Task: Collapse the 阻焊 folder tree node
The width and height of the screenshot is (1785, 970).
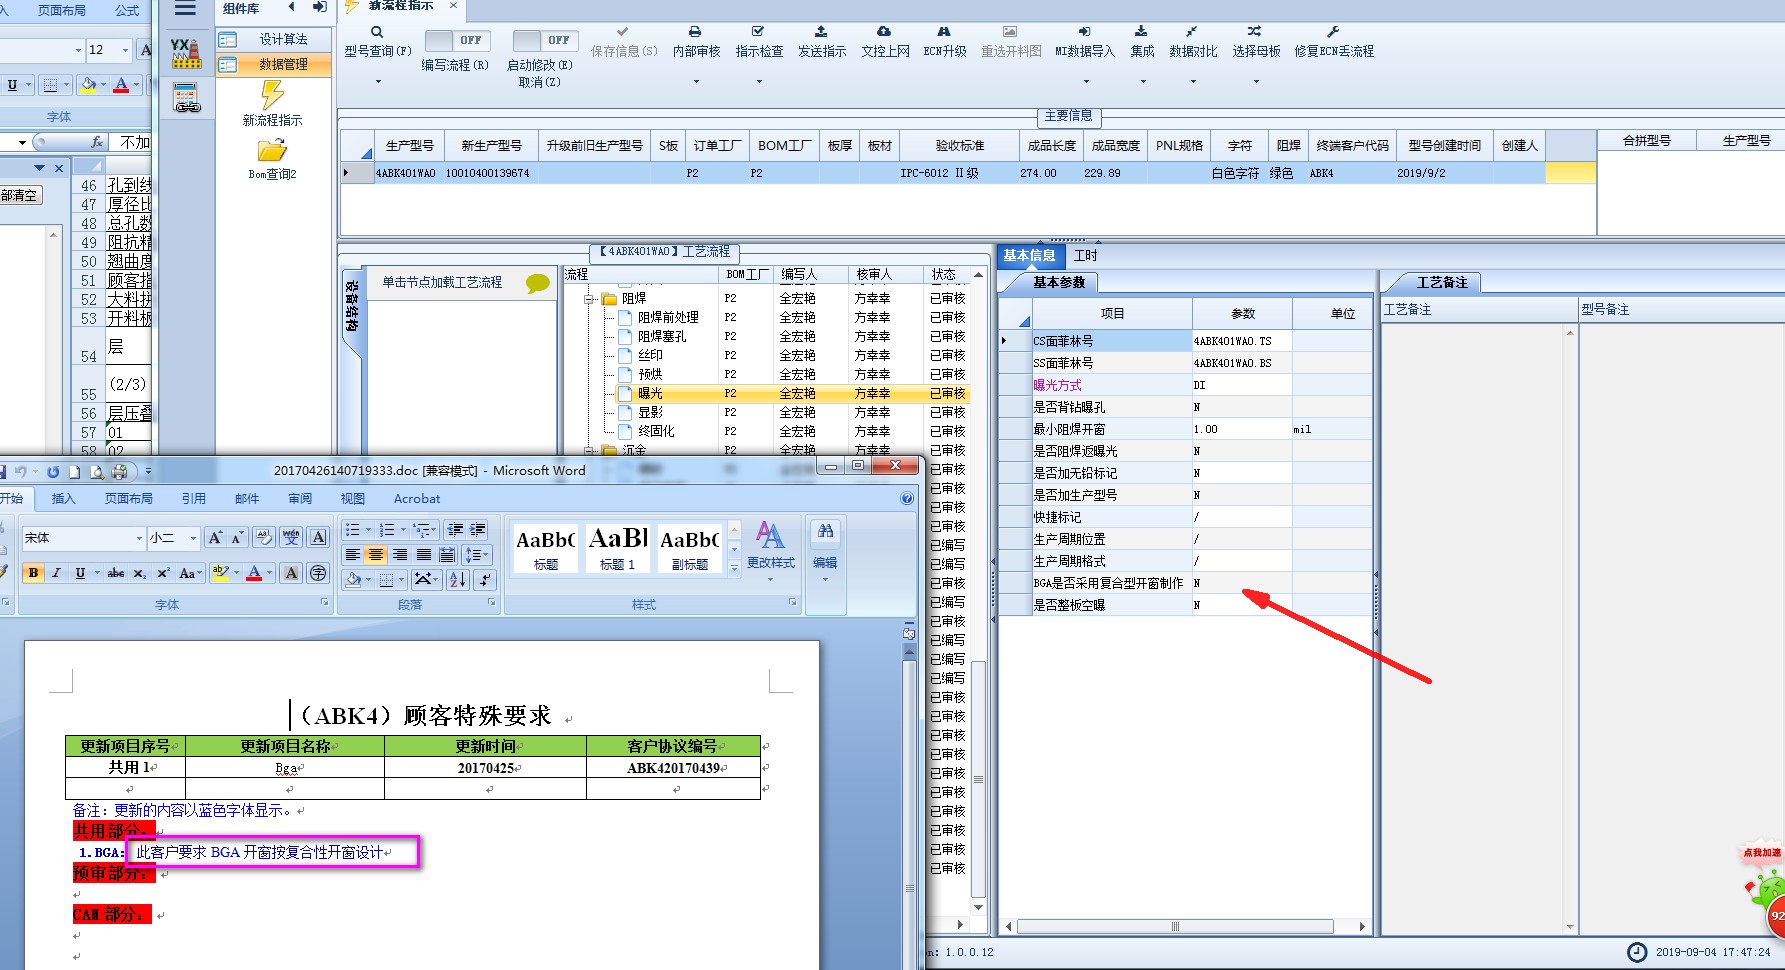Action: [590, 298]
